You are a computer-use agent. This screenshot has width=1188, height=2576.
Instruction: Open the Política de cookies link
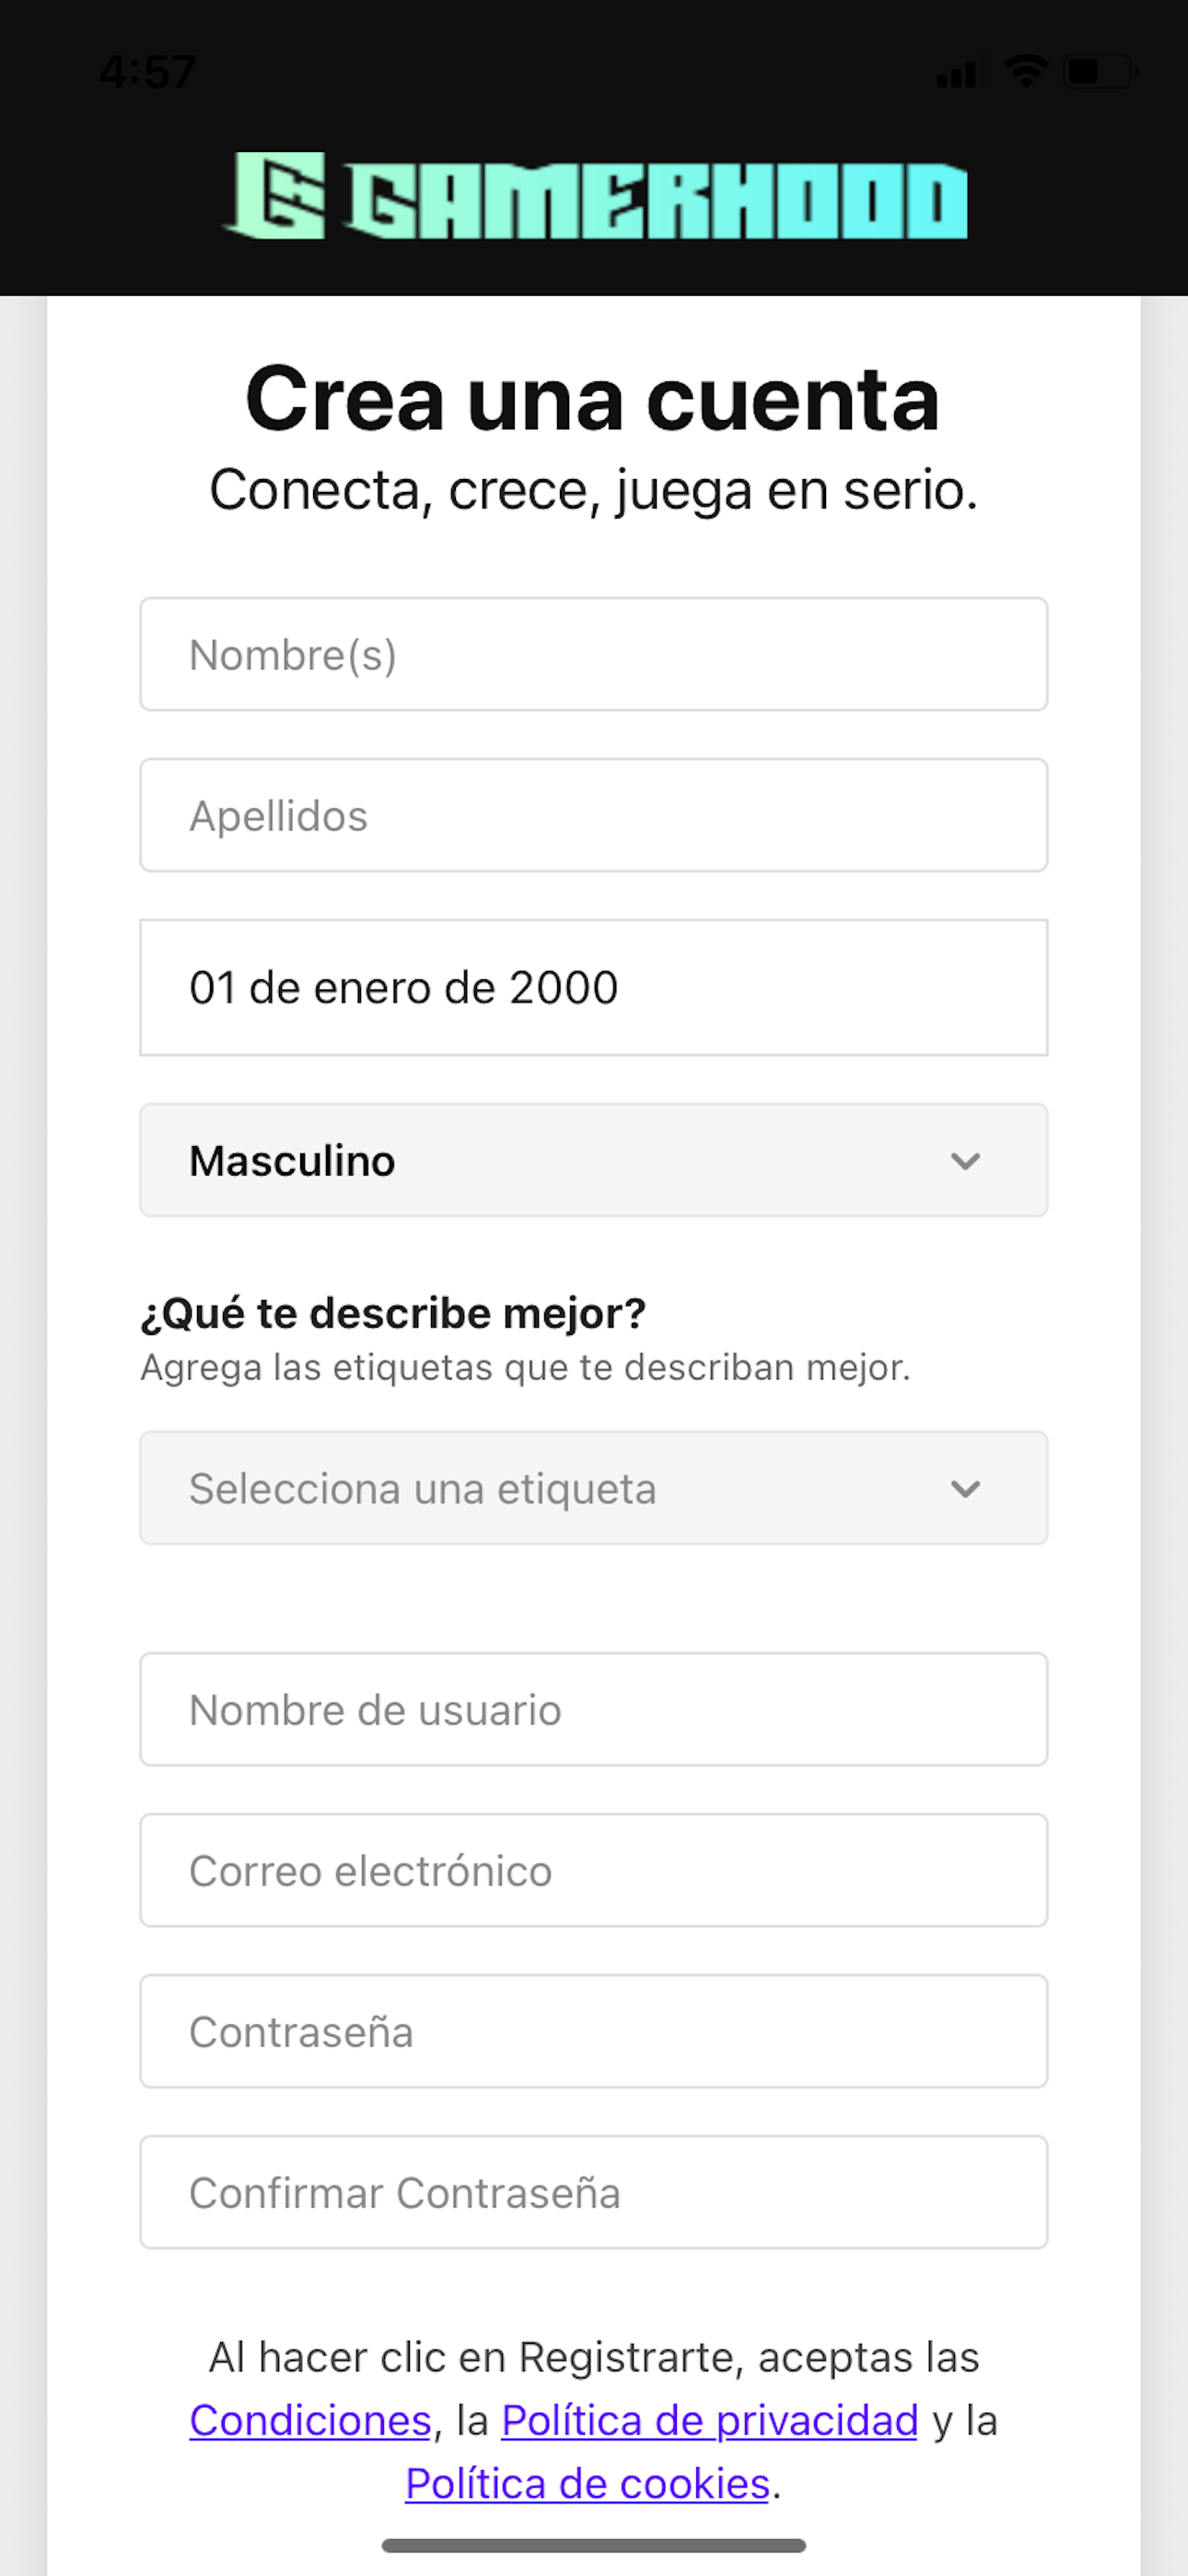click(588, 2484)
